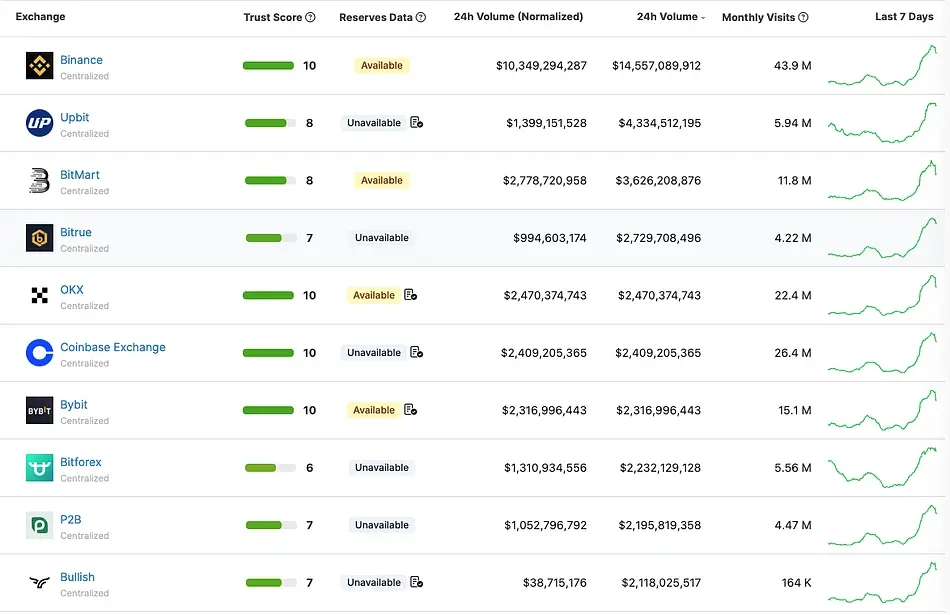The height and width of the screenshot is (615, 950).
Task: Click Bitrue's Unavailable reserves badge
Action: [381, 238]
